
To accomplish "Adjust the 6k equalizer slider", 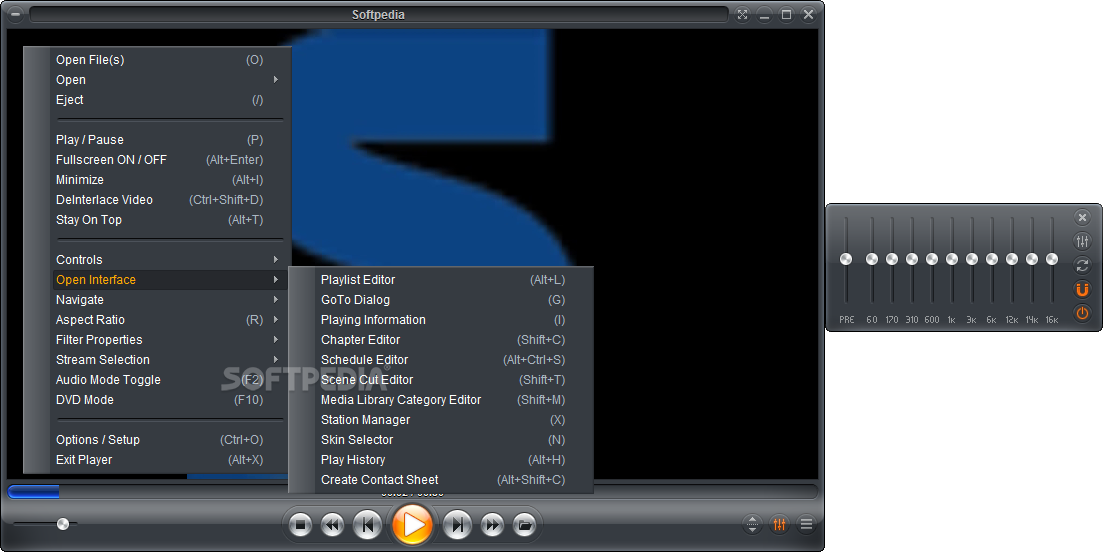I will [x=992, y=259].
